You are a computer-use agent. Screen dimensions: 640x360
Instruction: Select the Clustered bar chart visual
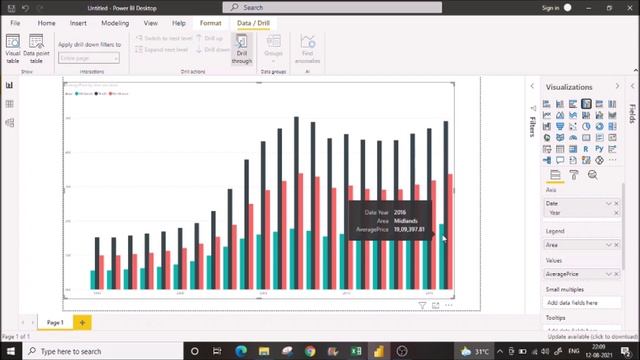tap(573, 104)
